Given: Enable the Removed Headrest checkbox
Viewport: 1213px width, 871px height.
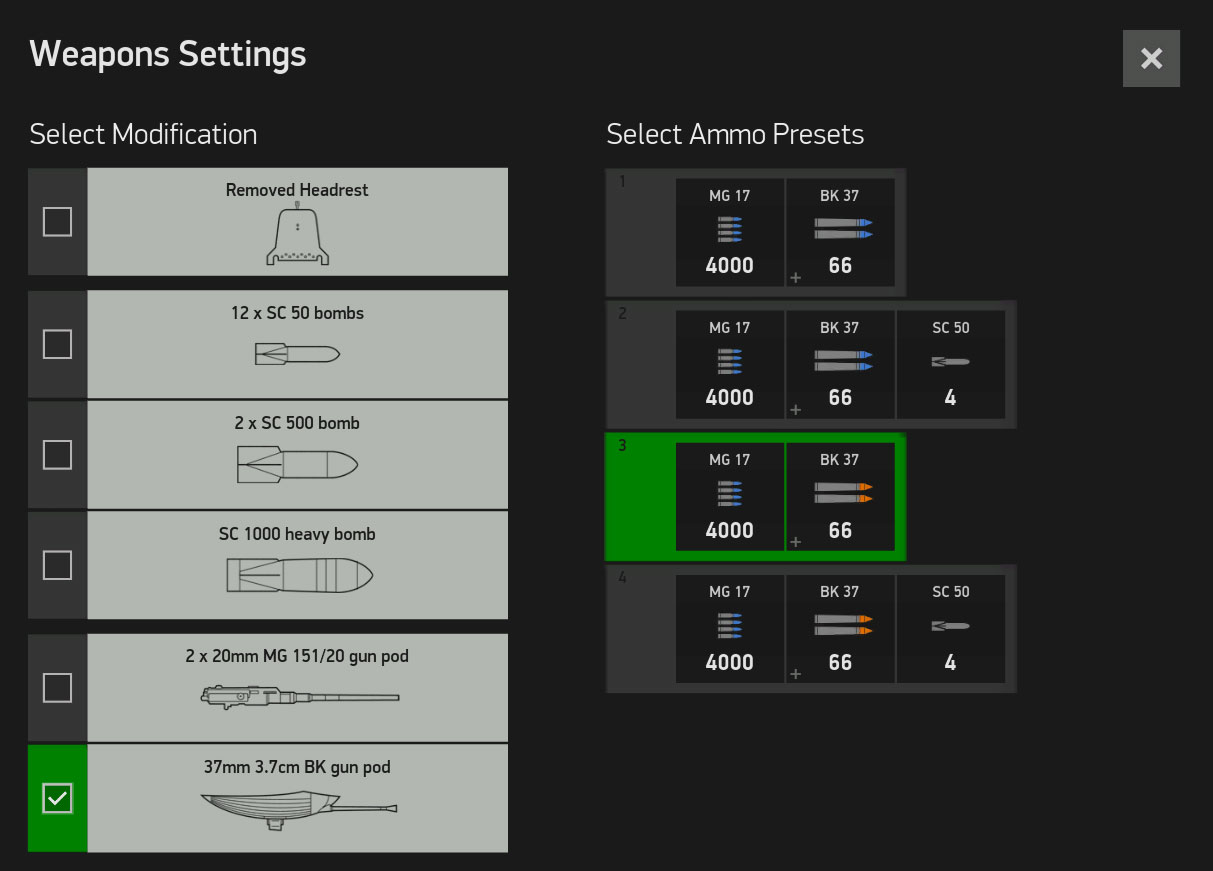Looking at the screenshot, I should coord(57,222).
